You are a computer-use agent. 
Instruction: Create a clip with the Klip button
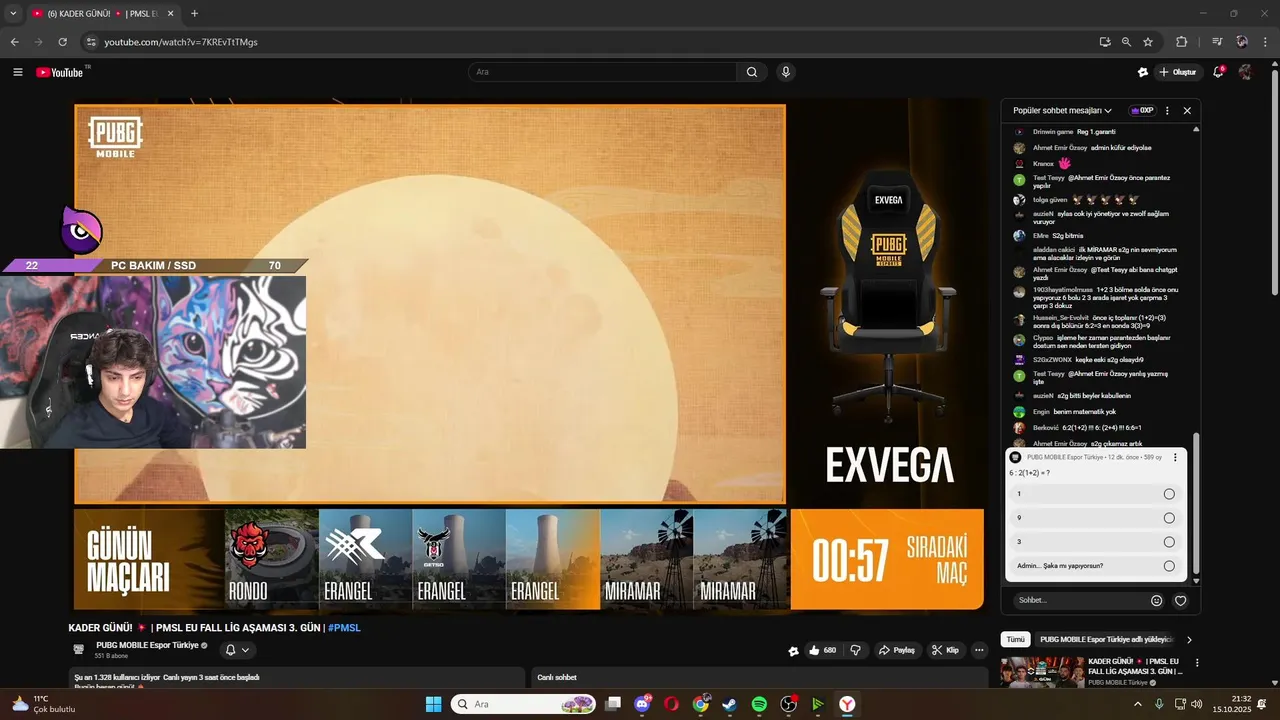[946, 650]
